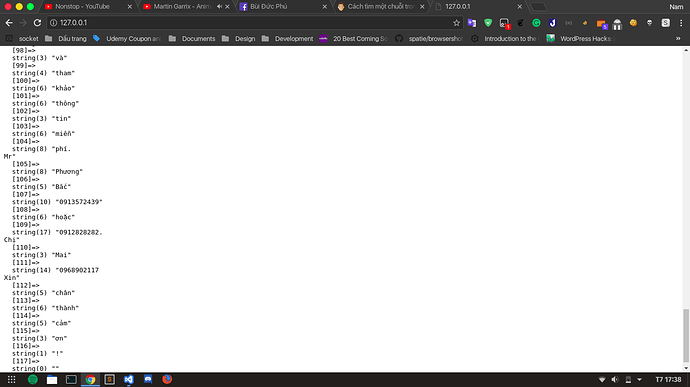Open the WordPress Hacks bookmark
The image size is (690, 387).
click(x=580, y=39)
